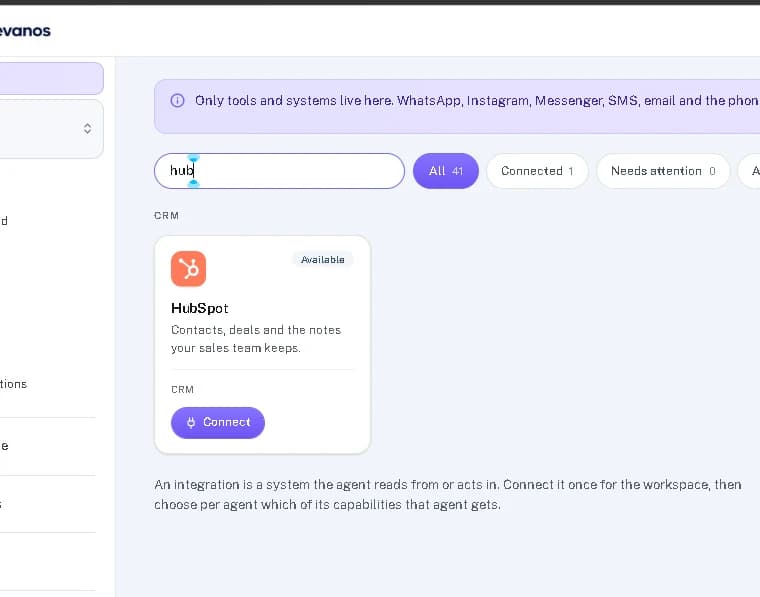The width and height of the screenshot is (760, 597).
Task: Click the info icon in the banner
Action: (177, 100)
